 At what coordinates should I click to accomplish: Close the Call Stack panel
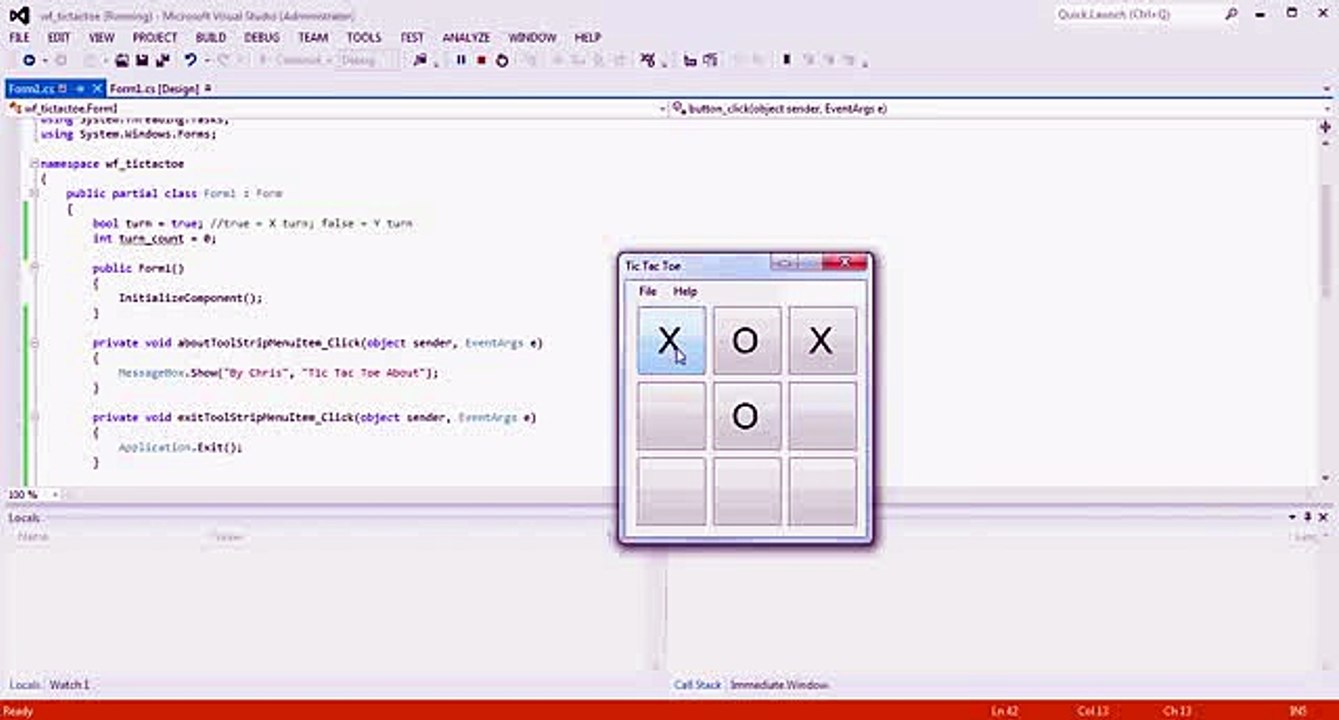[1322, 517]
